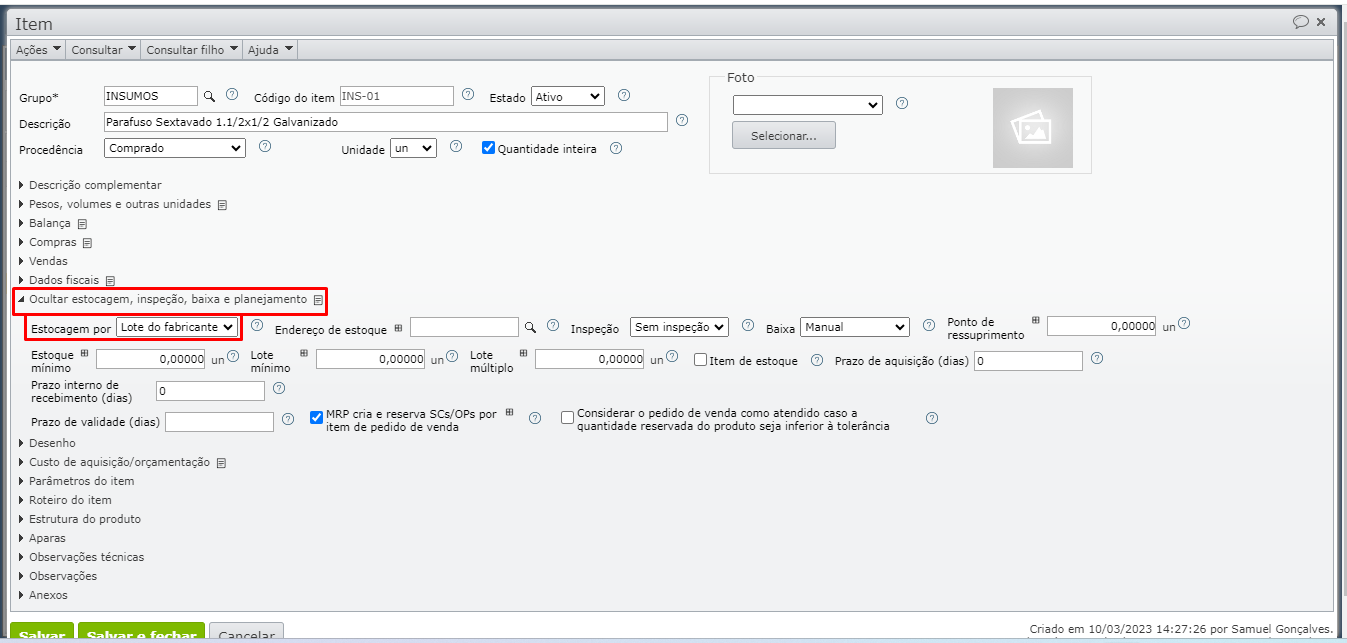Open help icon next to Procedência dropdown
1347x643 pixels.
click(x=265, y=146)
